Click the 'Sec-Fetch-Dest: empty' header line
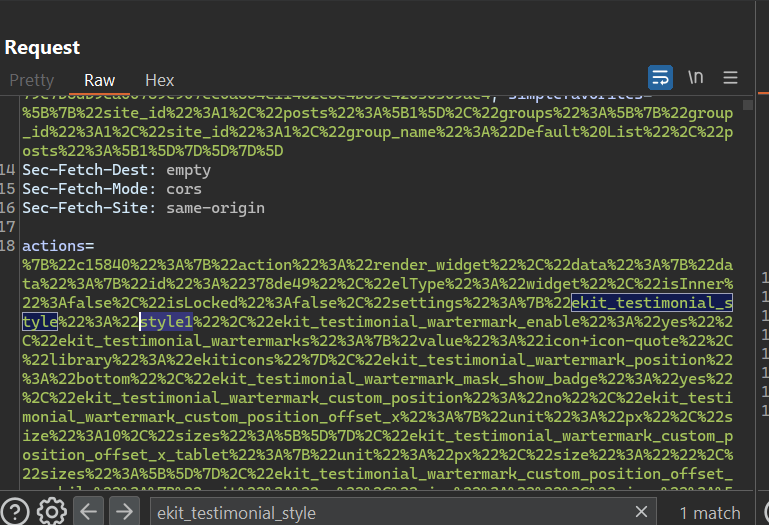769x525 pixels. point(117,170)
